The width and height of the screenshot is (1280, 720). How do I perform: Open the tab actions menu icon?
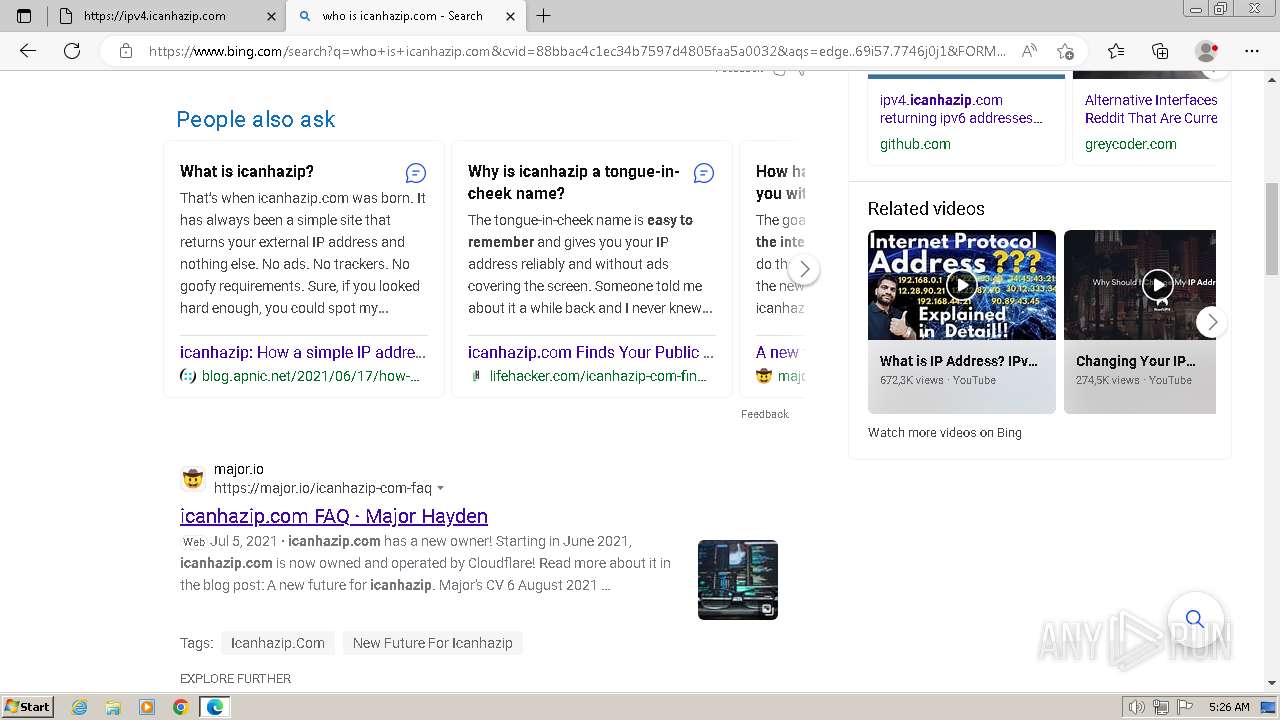pyautogui.click(x=24, y=16)
